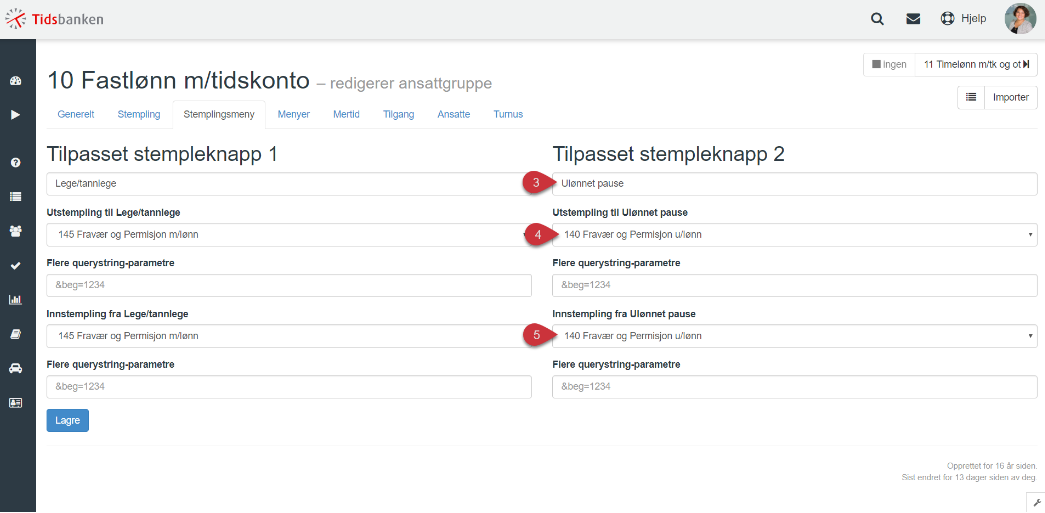Image resolution: width=1045 pixels, height=513 pixels.
Task: Click querystring field under Utstempling til Ulønnet pause
Action: (795, 285)
